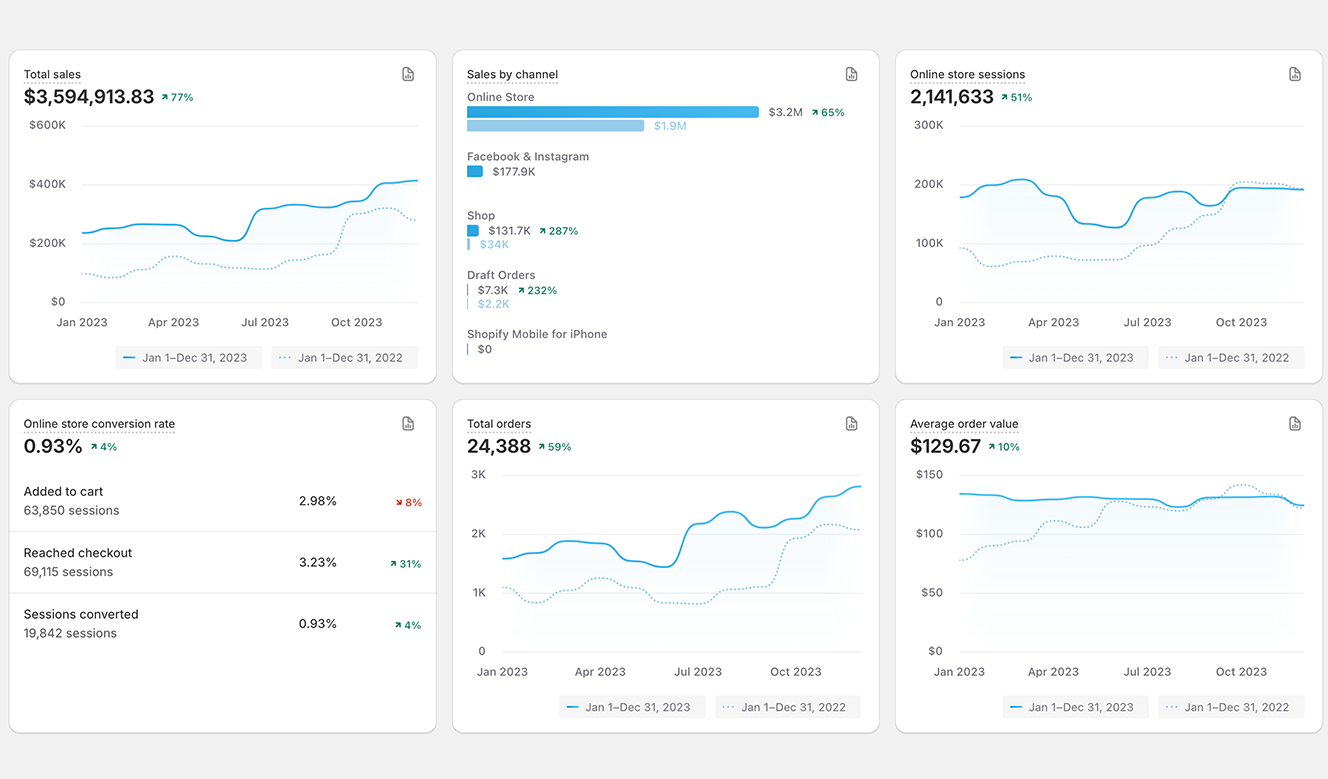1328x779 pixels.
Task: Open the Total orders report icon
Action: click(851, 424)
